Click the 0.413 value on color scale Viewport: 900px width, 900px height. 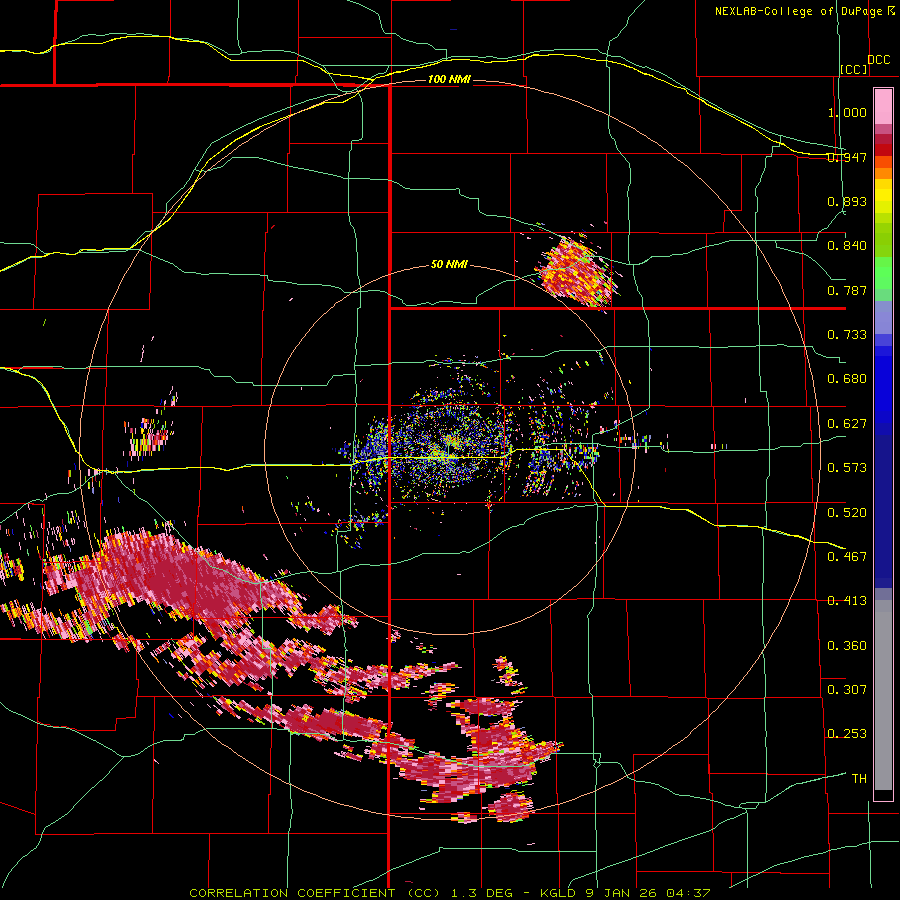tap(847, 601)
